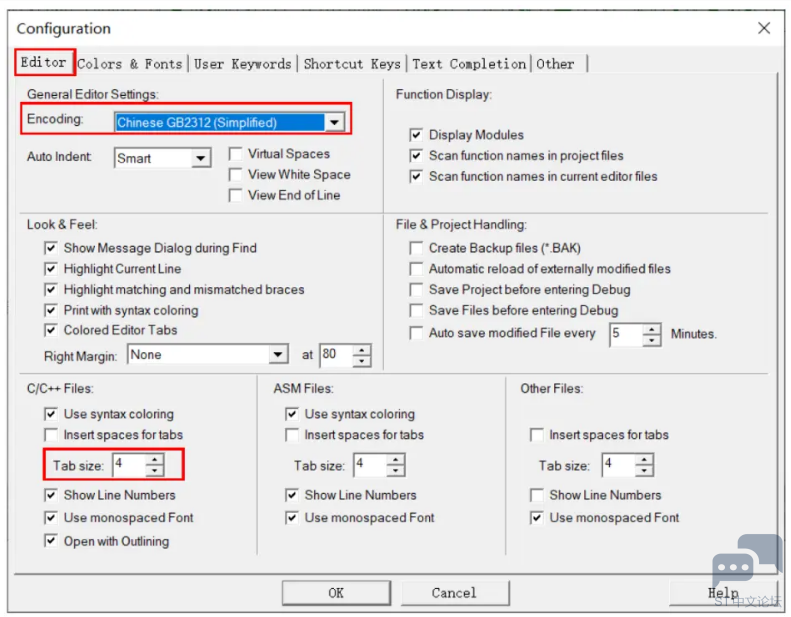791x617 pixels.
Task: Uncheck Display Modules option
Action: pos(416,135)
